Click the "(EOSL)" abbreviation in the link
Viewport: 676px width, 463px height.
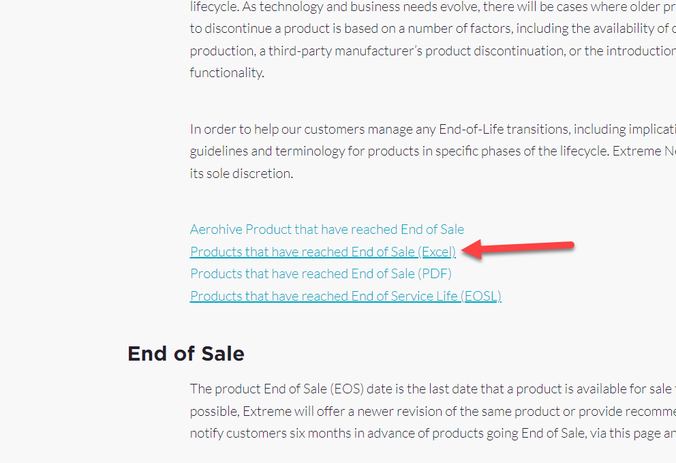pyautogui.click(x=481, y=295)
